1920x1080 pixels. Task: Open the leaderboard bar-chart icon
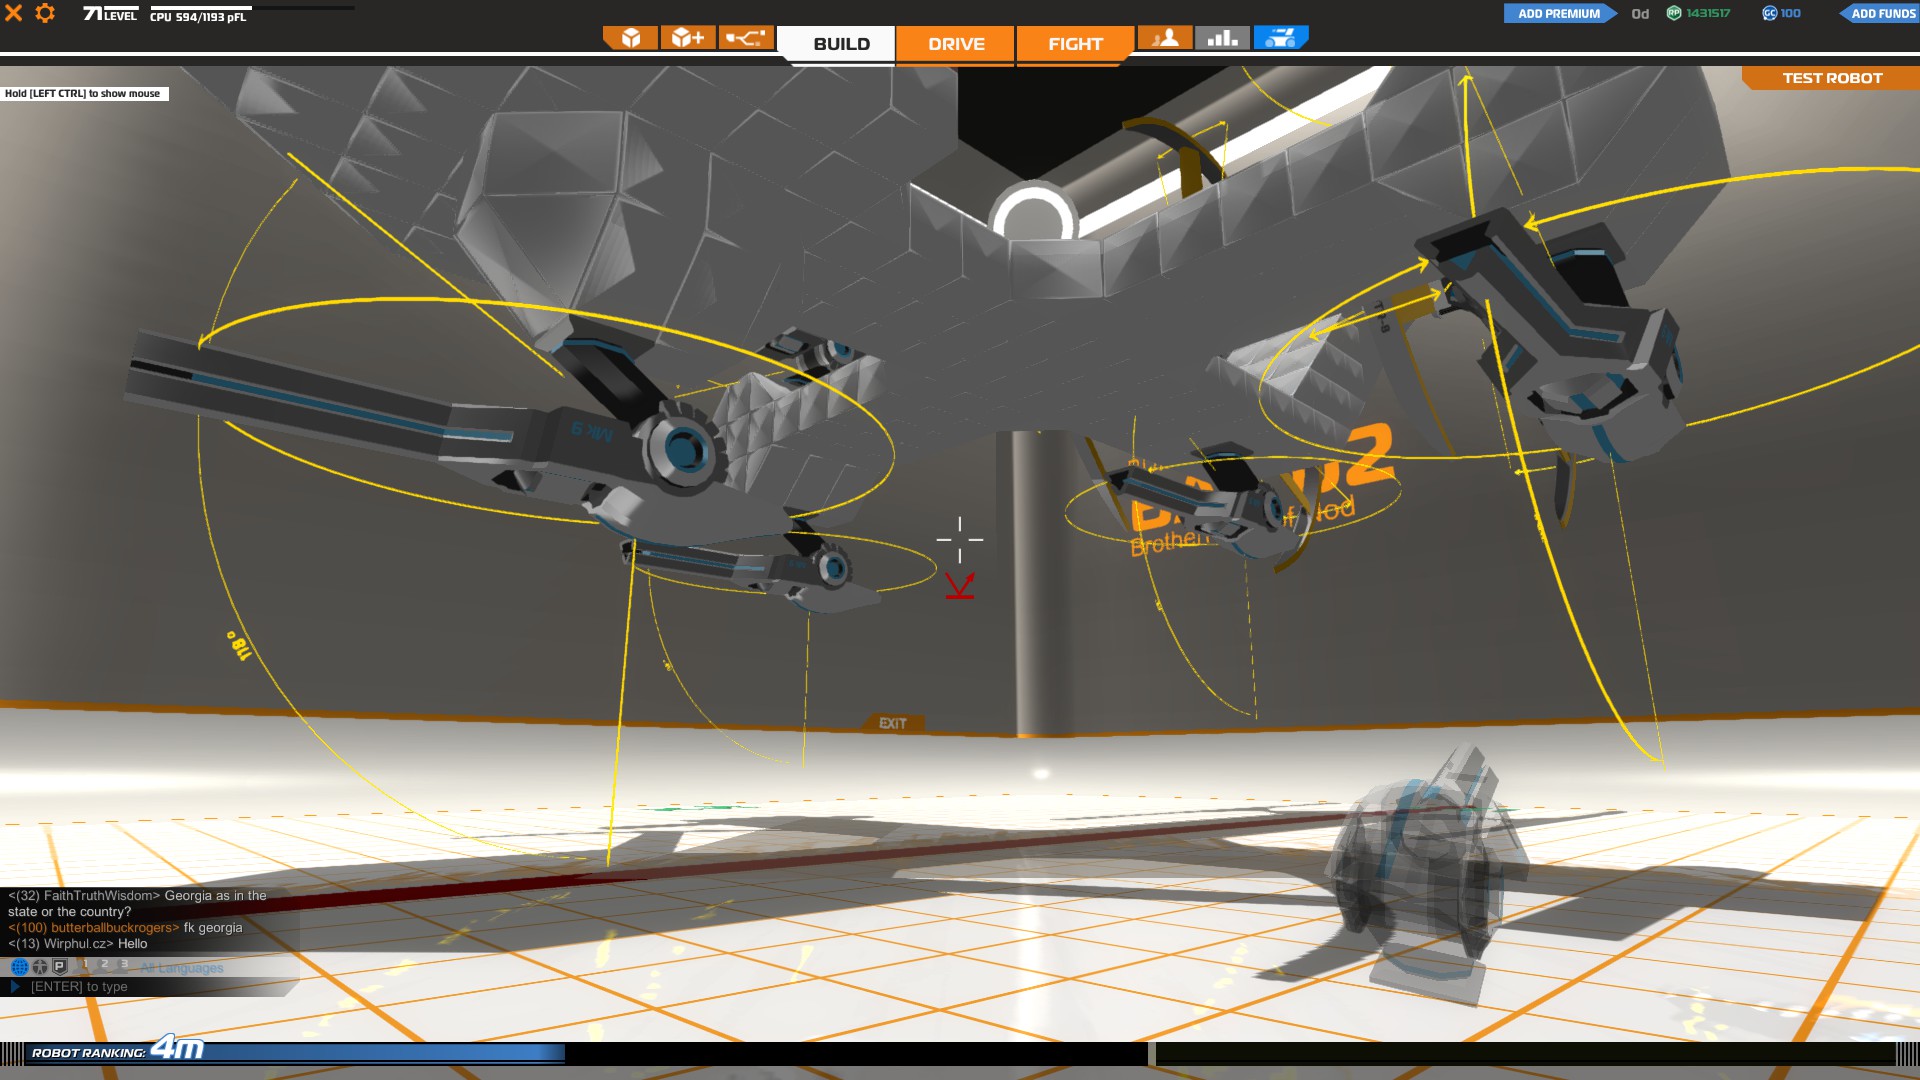(x=1222, y=38)
